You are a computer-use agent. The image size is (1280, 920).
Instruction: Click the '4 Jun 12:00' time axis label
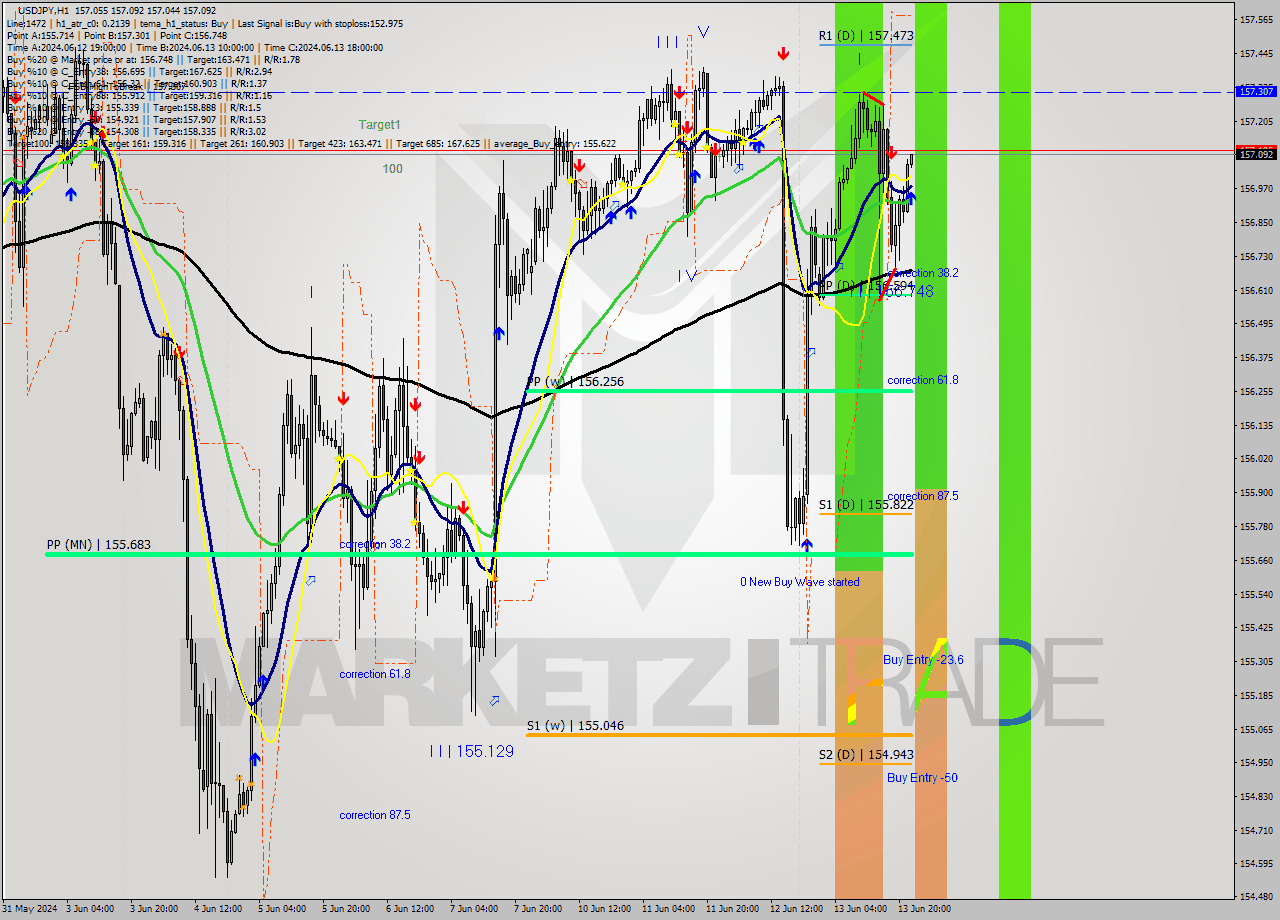217,909
